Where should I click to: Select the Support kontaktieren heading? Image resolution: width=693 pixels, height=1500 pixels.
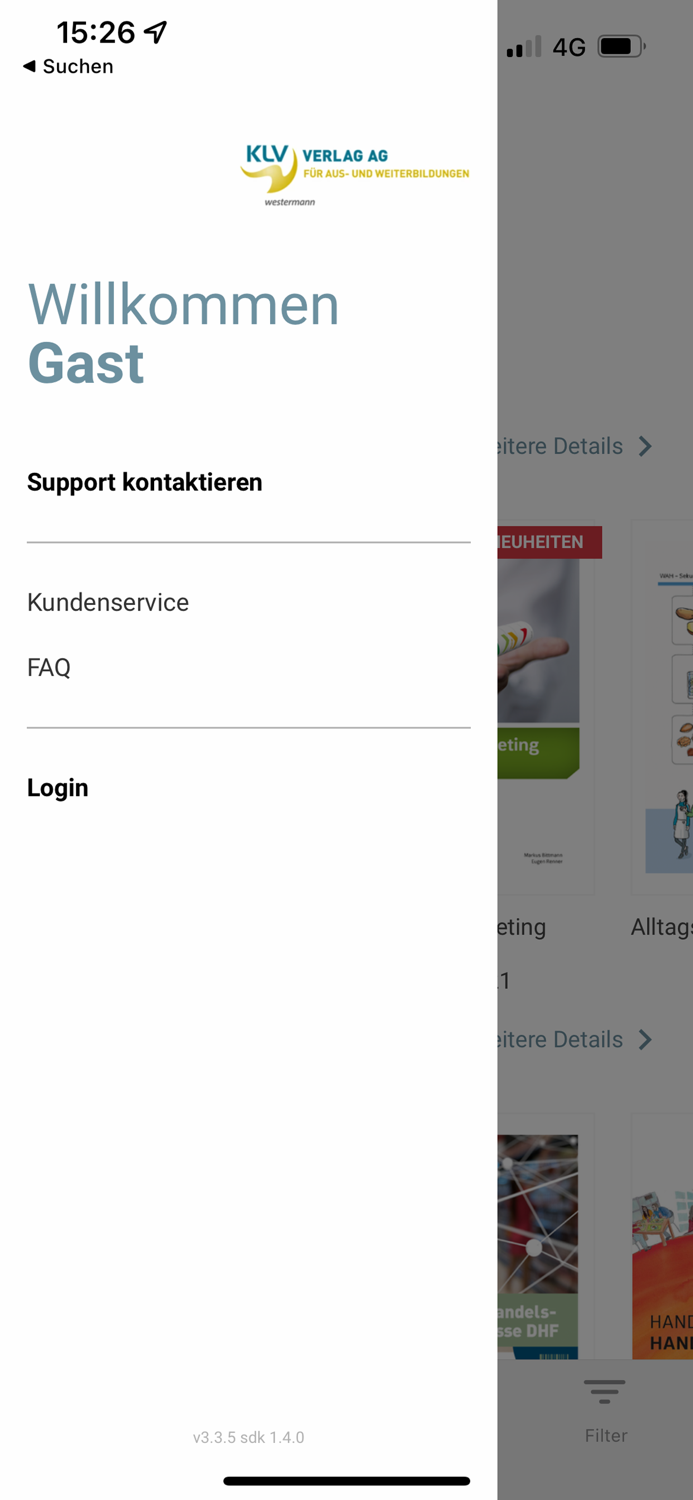click(144, 482)
